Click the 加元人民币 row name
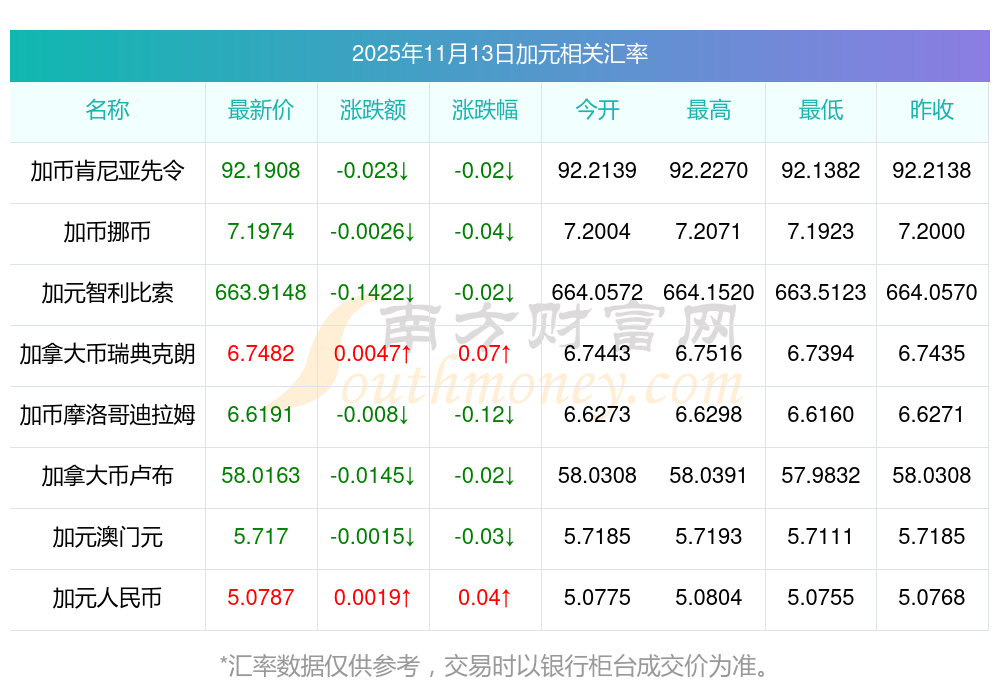This screenshot has height=697, width=1000. tap(107, 598)
